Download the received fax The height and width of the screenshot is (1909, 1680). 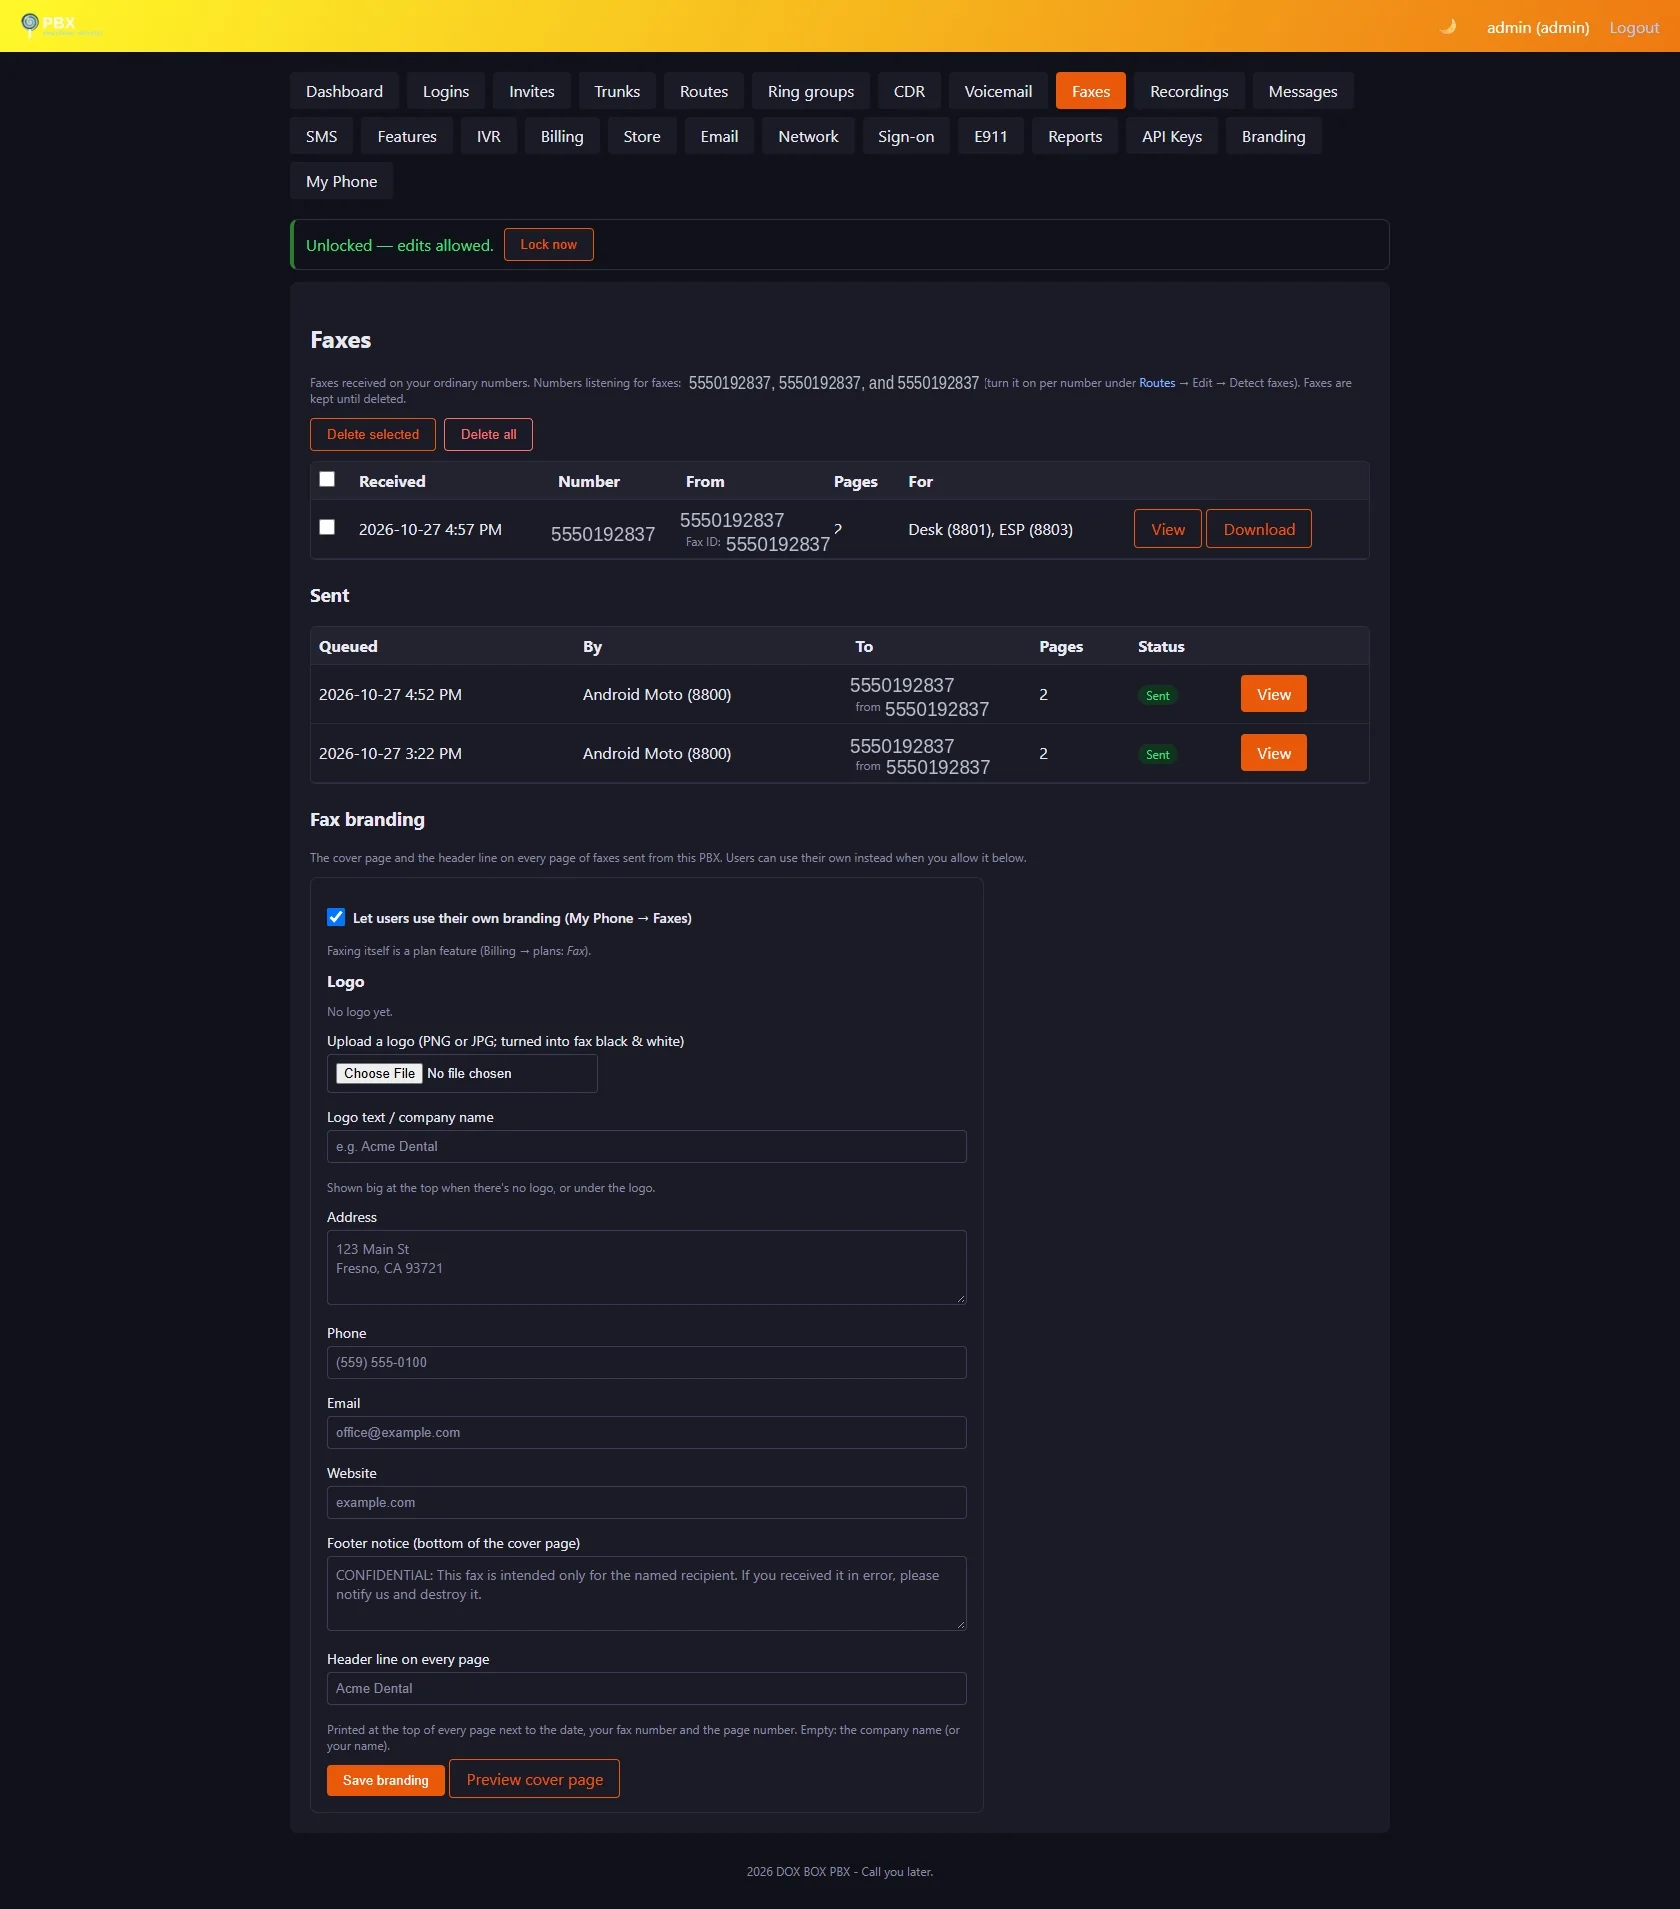point(1258,529)
